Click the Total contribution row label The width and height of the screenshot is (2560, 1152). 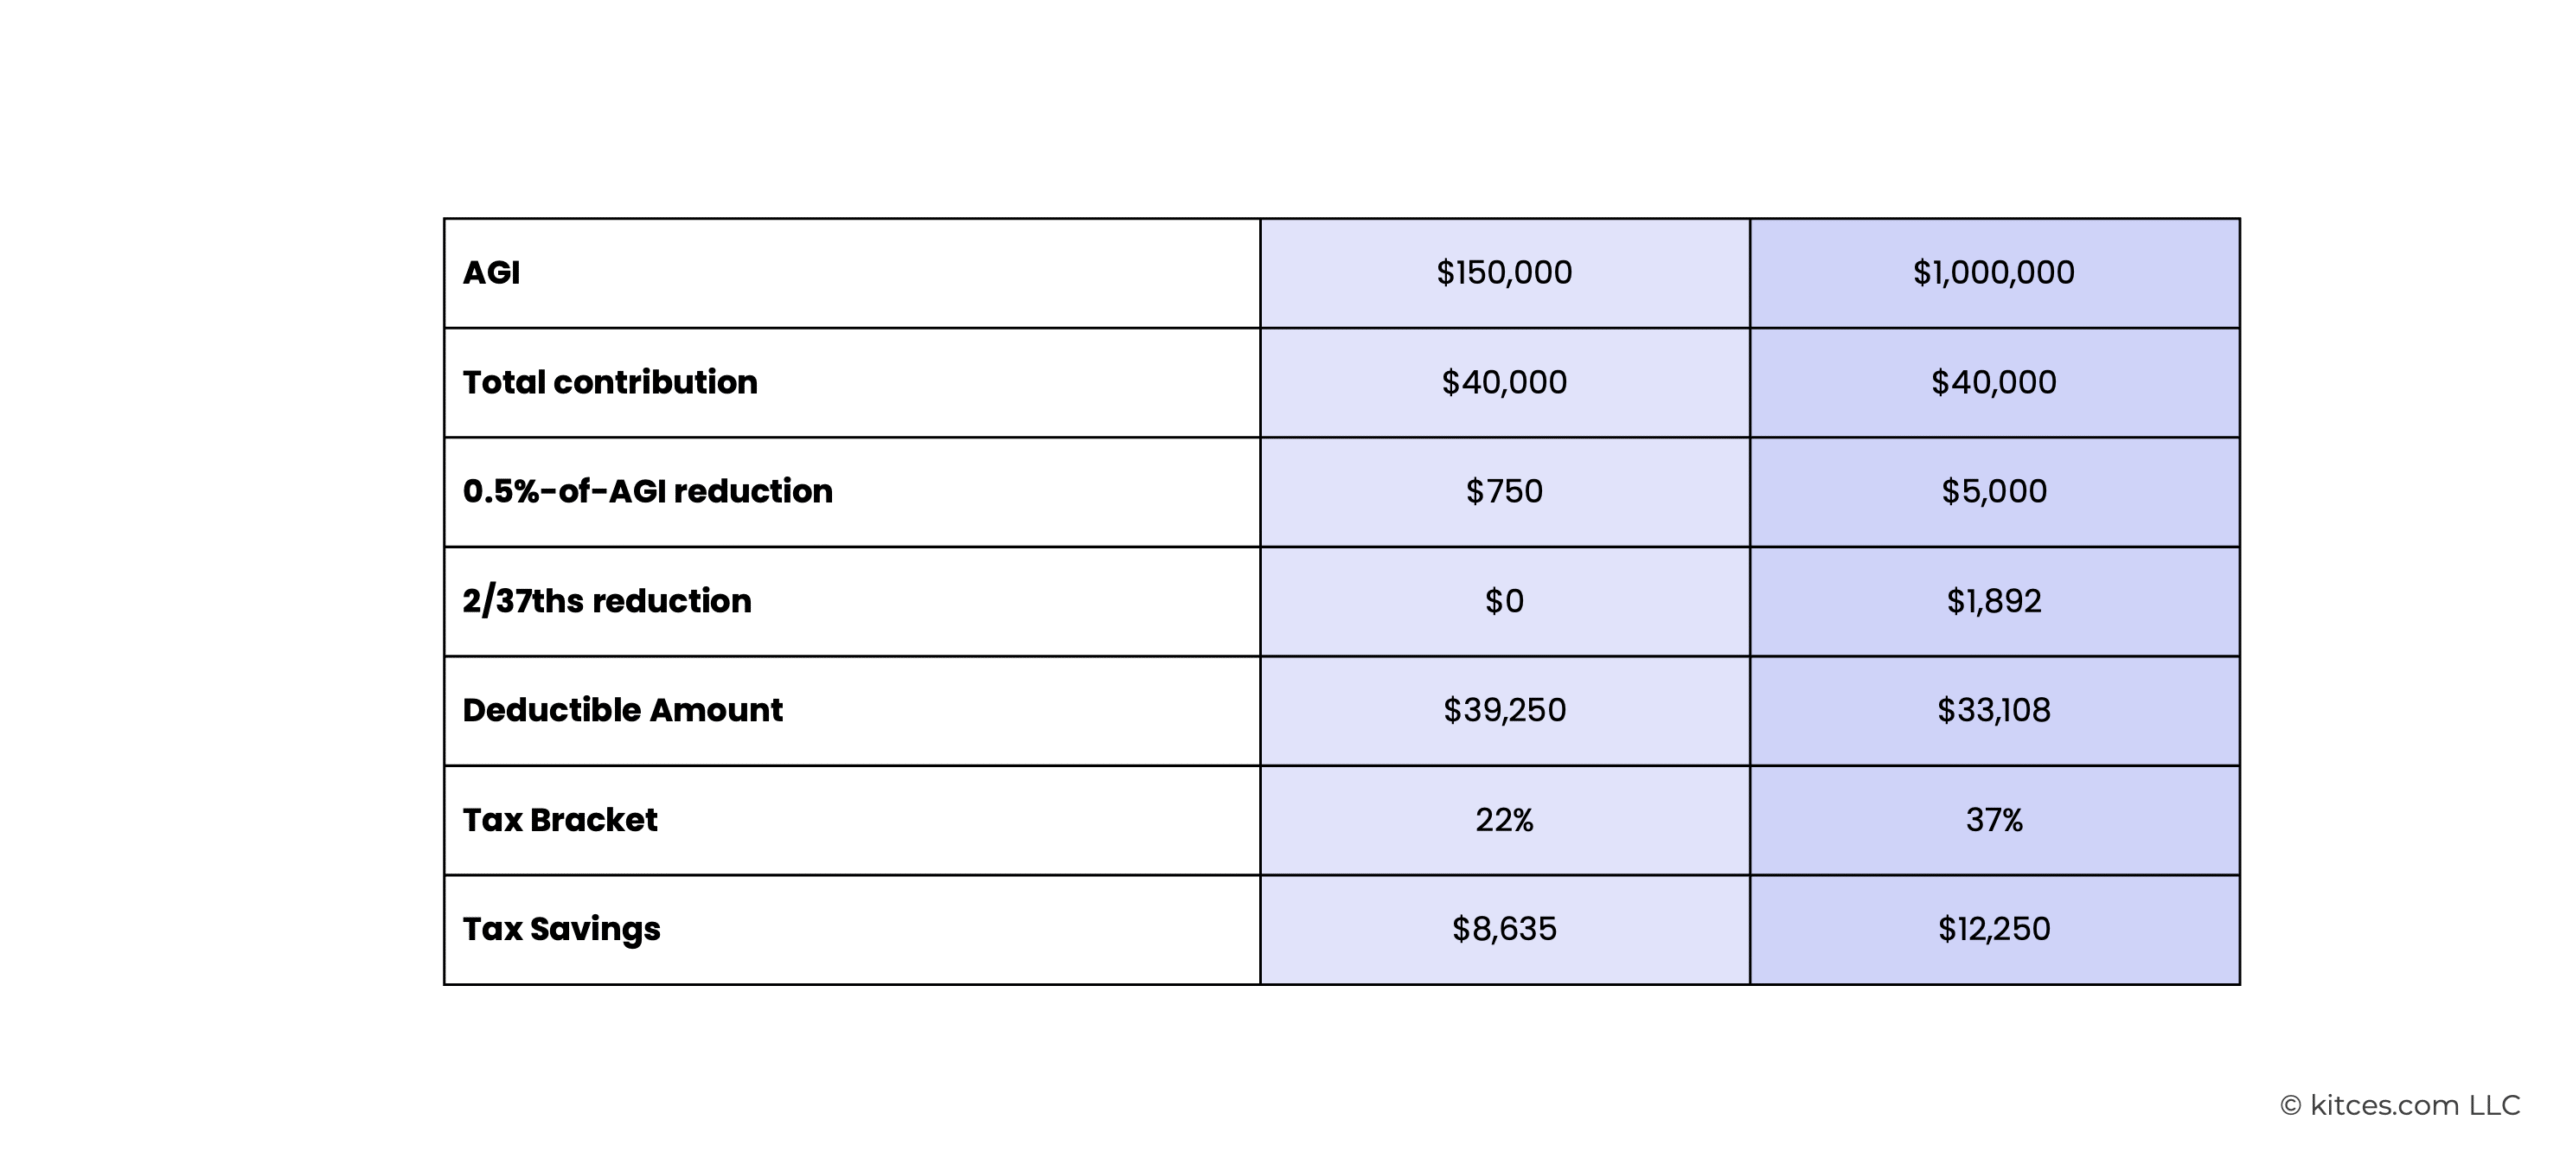(610, 382)
